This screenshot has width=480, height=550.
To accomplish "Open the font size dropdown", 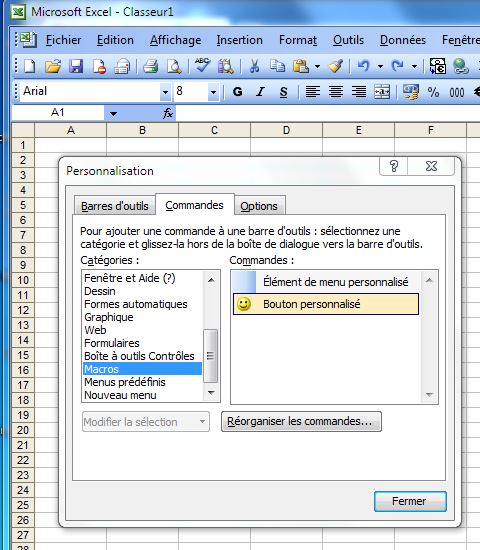I will point(213,93).
